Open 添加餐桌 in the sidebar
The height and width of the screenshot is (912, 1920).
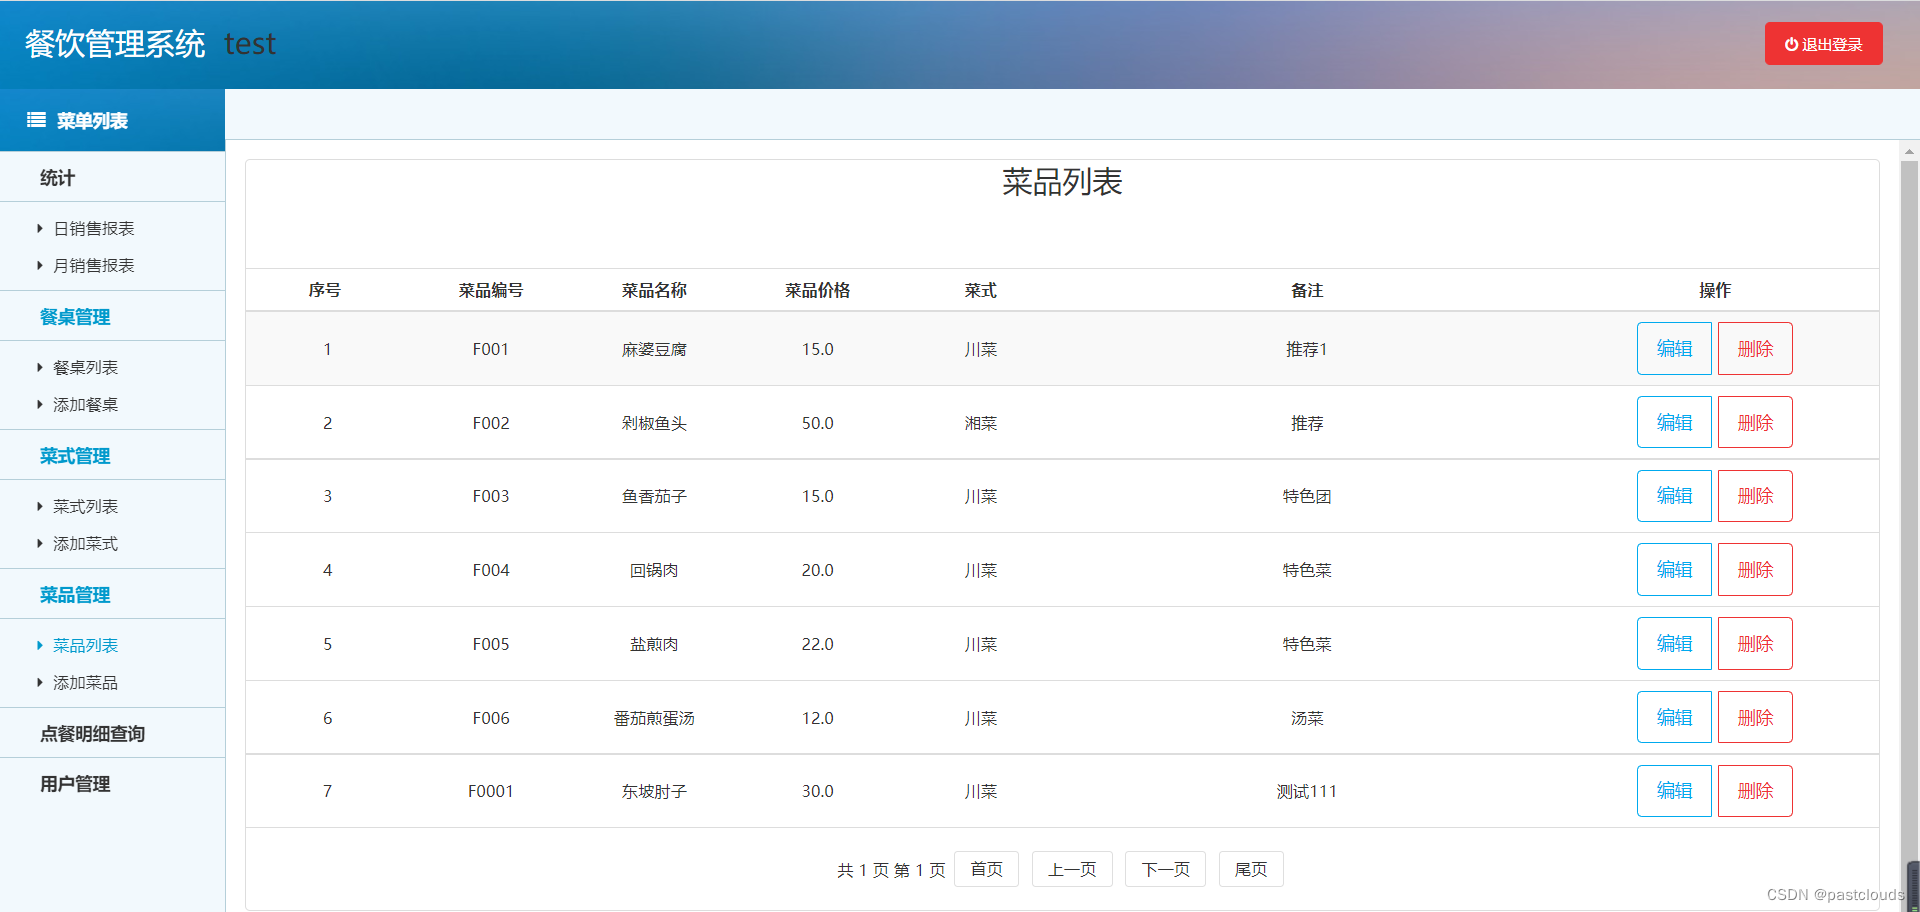(x=86, y=405)
